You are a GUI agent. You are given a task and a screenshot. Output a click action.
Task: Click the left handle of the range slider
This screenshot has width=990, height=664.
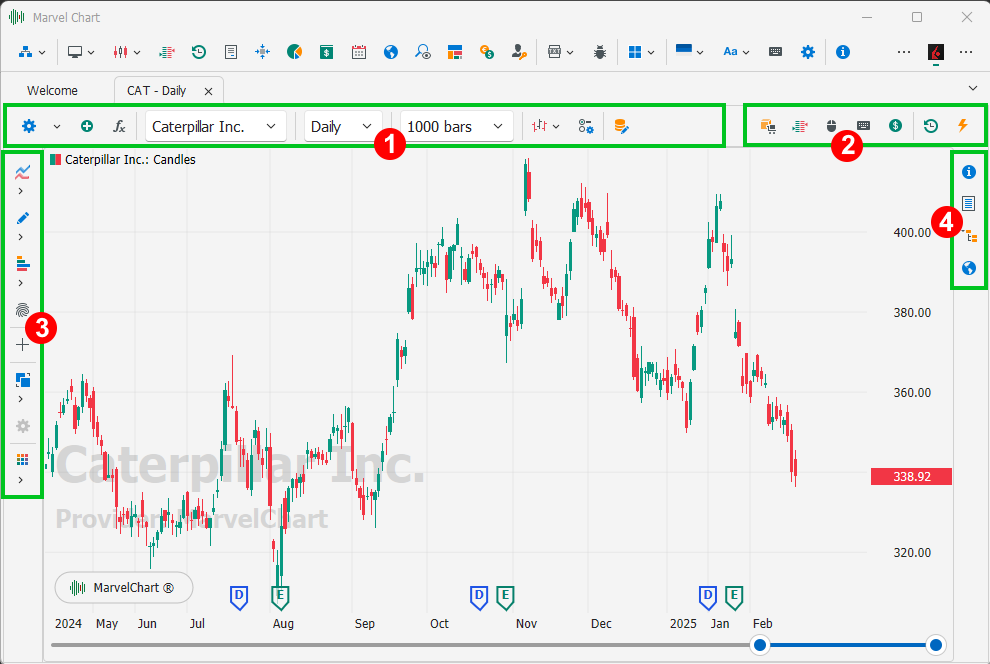[x=760, y=645]
